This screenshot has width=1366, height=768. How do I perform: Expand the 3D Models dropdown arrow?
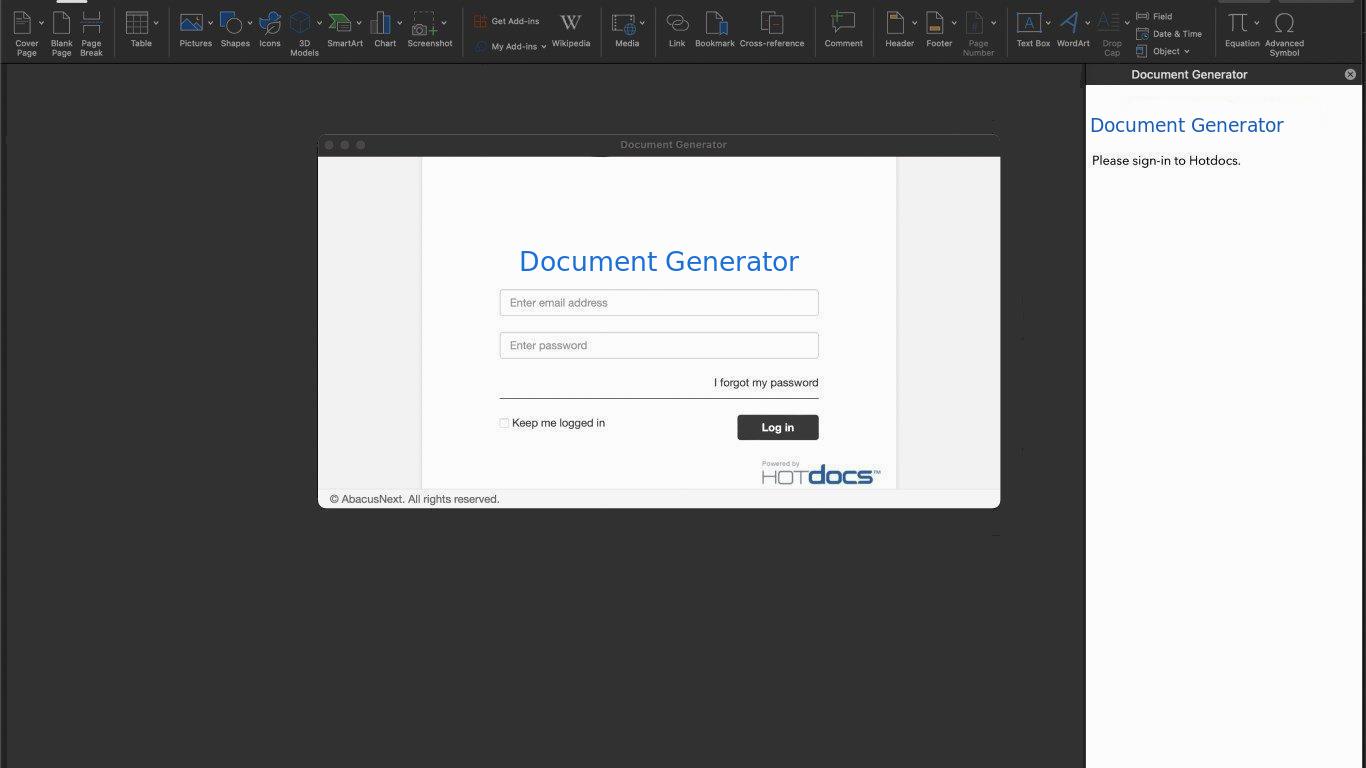(x=319, y=22)
